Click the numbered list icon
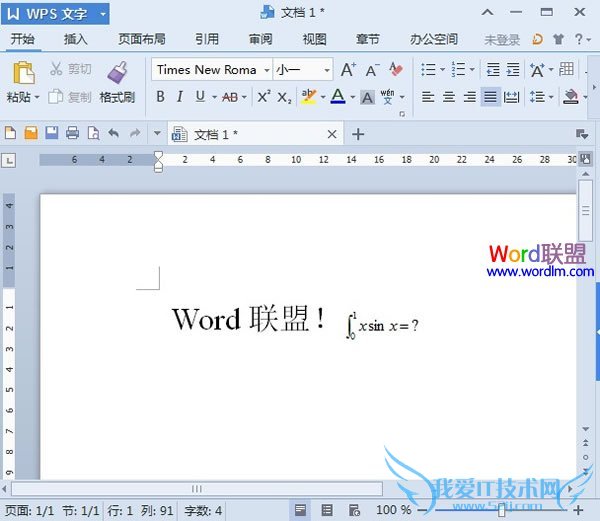The width and height of the screenshot is (600, 521). click(x=458, y=70)
